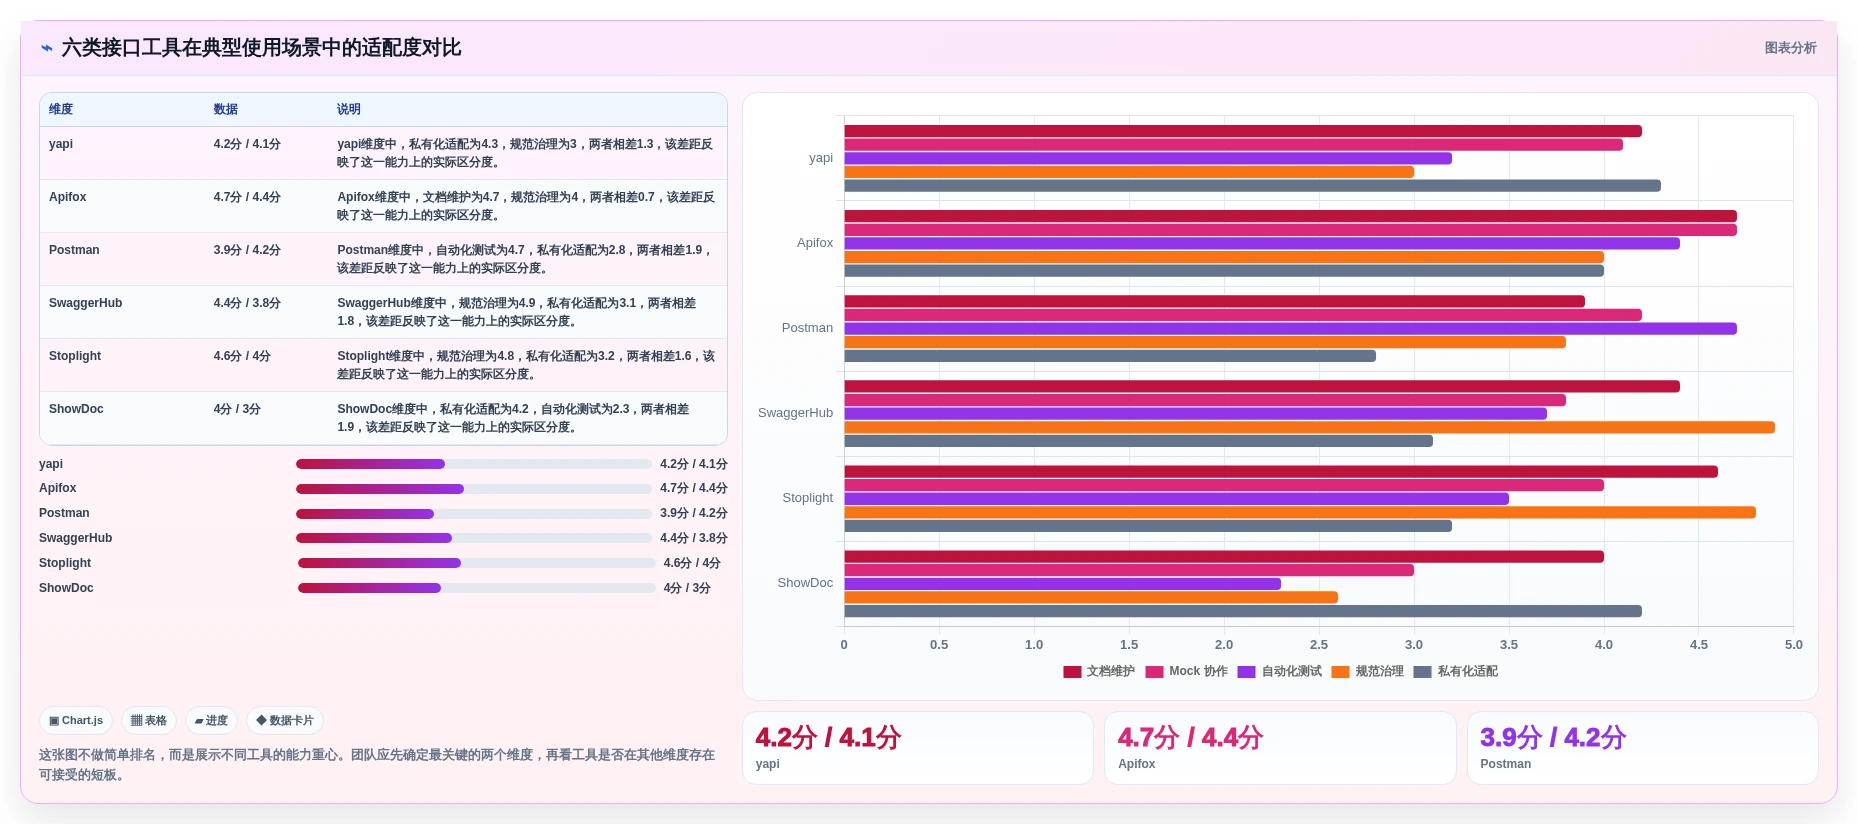Click the orange 规范治理 bar for Stoplight

(x=1300, y=512)
